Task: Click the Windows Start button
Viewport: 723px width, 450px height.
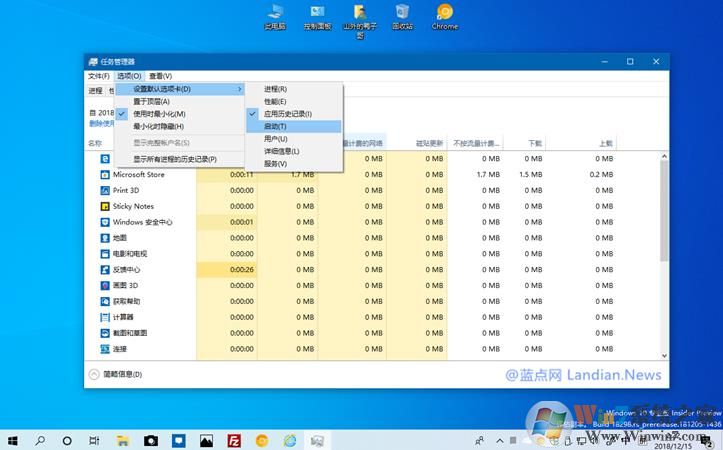Action: click(x=14, y=440)
